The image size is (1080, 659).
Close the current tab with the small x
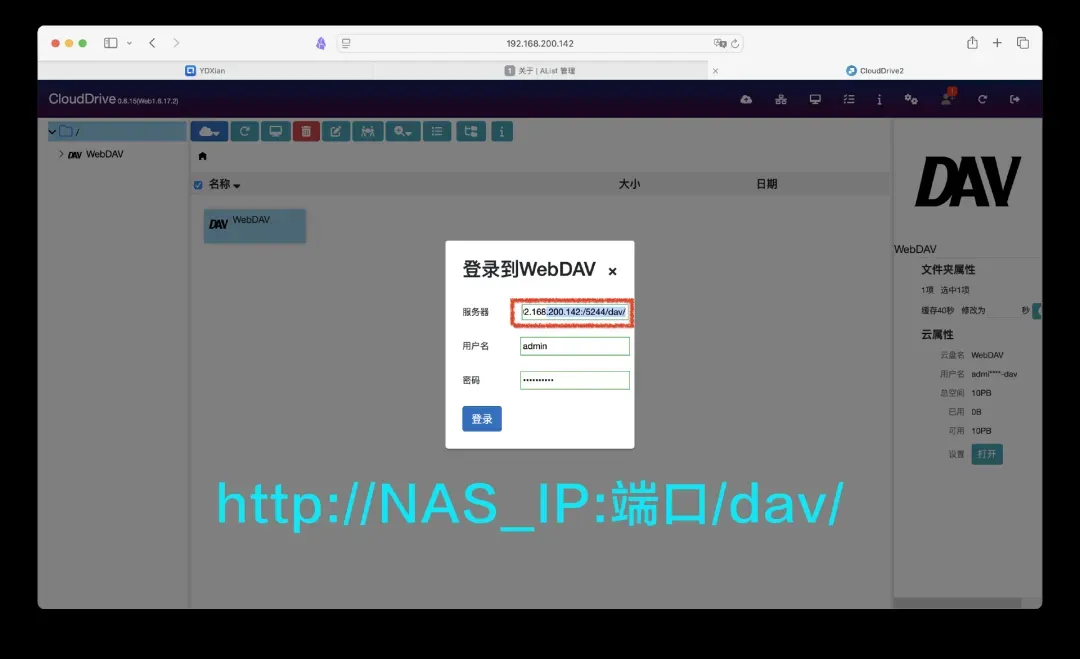[x=715, y=71]
